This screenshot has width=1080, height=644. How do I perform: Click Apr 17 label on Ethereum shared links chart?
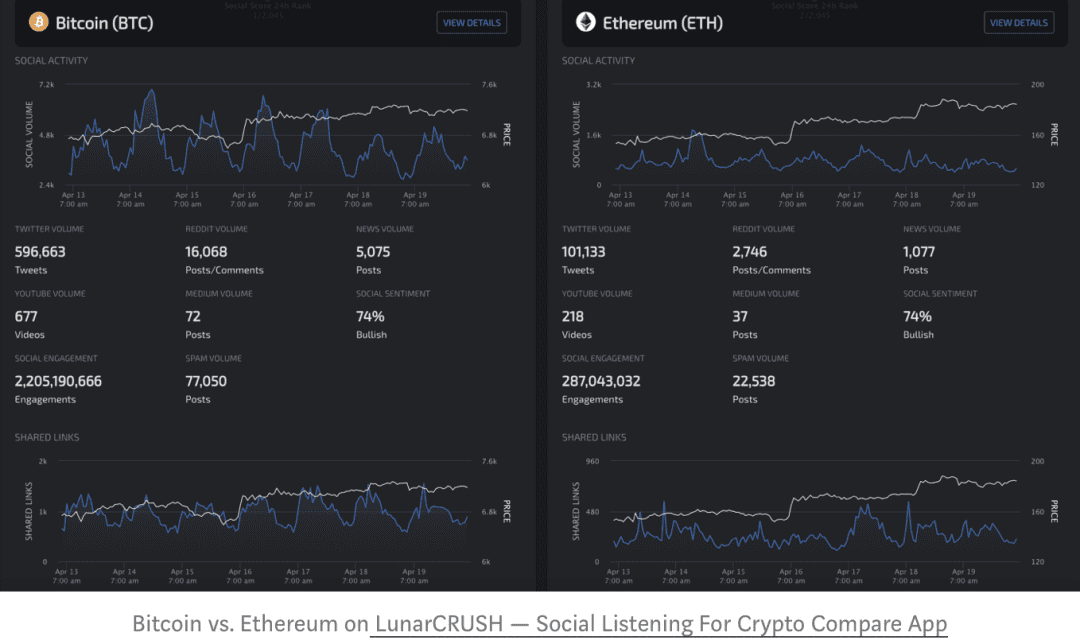point(849,577)
